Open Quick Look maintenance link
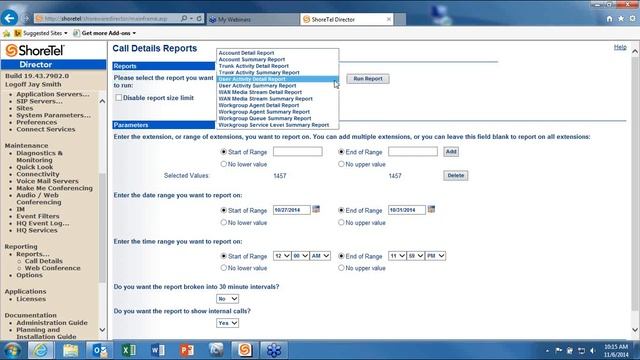The image size is (640, 360). [35, 167]
